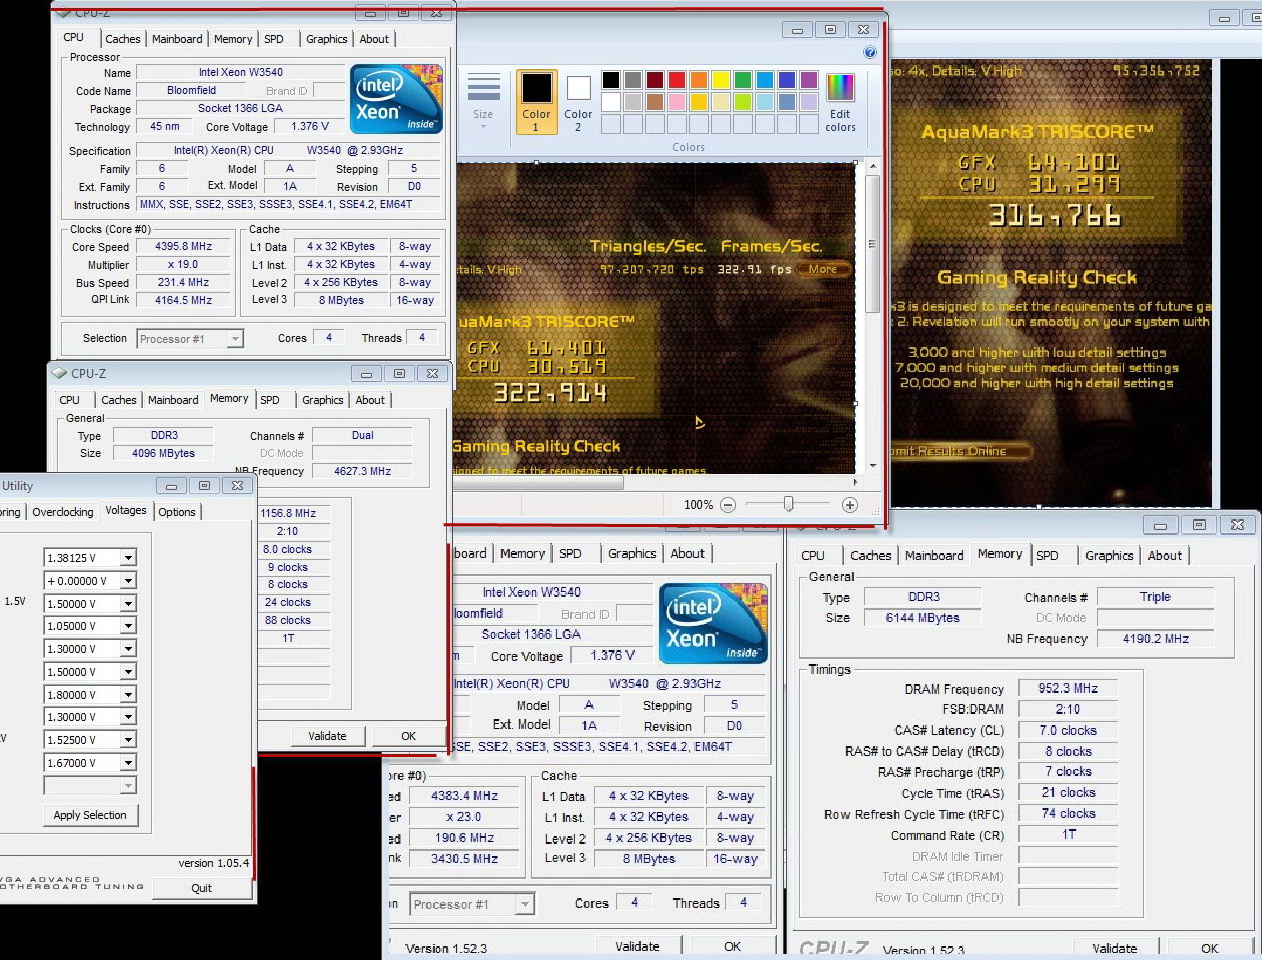
Task: Click OK in the 4383.4 MHz CPU-Z window
Action: coord(732,946)
